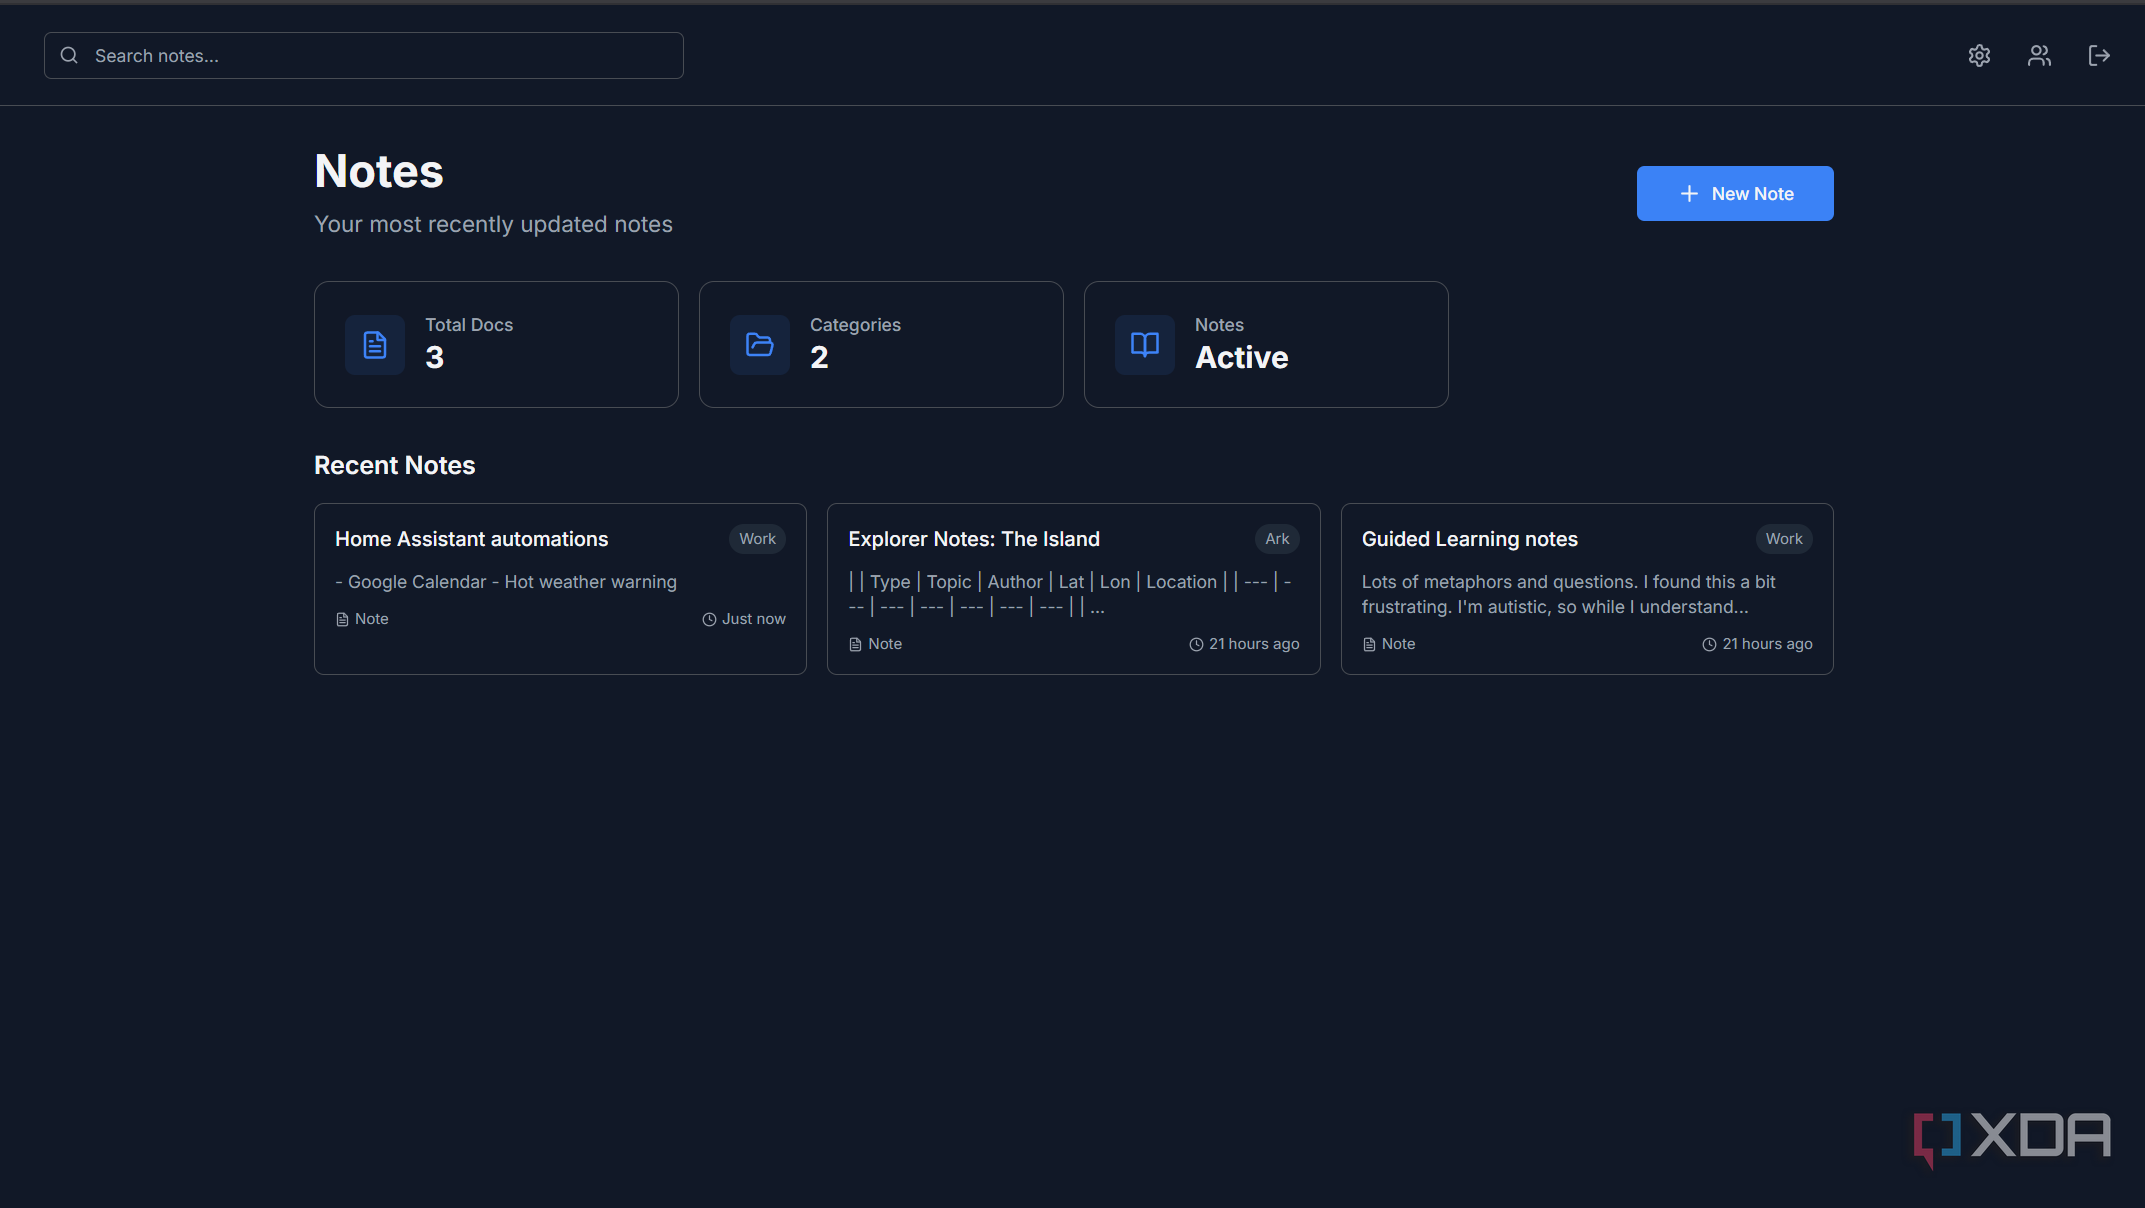Click the Recent Notes heading
The width and height of the screenshot is (2145, 1208).
coord(395,465)
